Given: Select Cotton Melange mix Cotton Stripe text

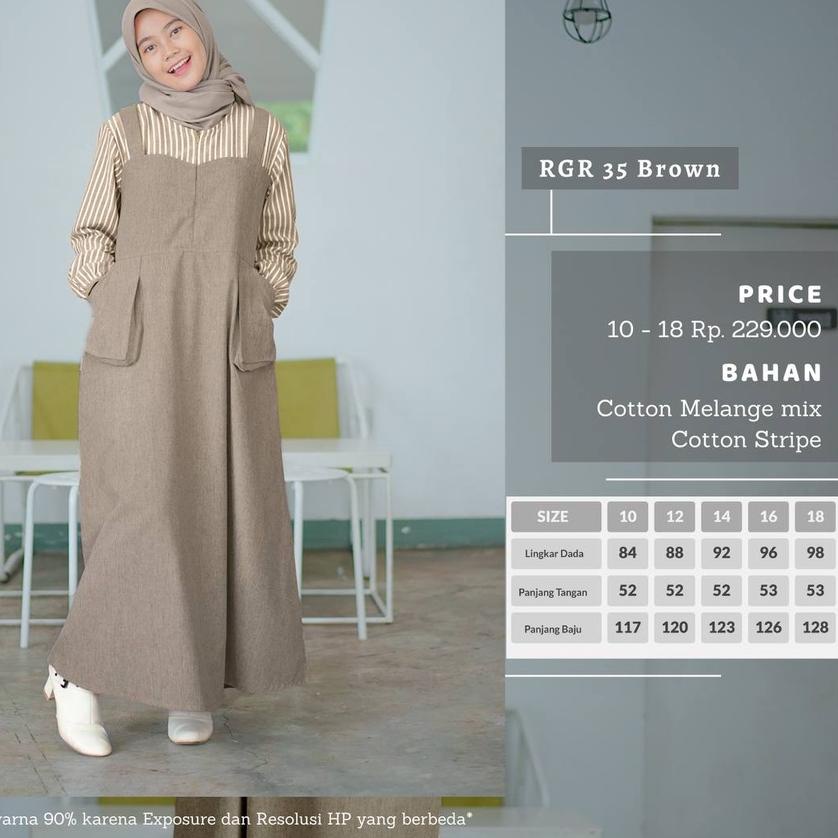Looking at the screenshot, I should point(710,424).
